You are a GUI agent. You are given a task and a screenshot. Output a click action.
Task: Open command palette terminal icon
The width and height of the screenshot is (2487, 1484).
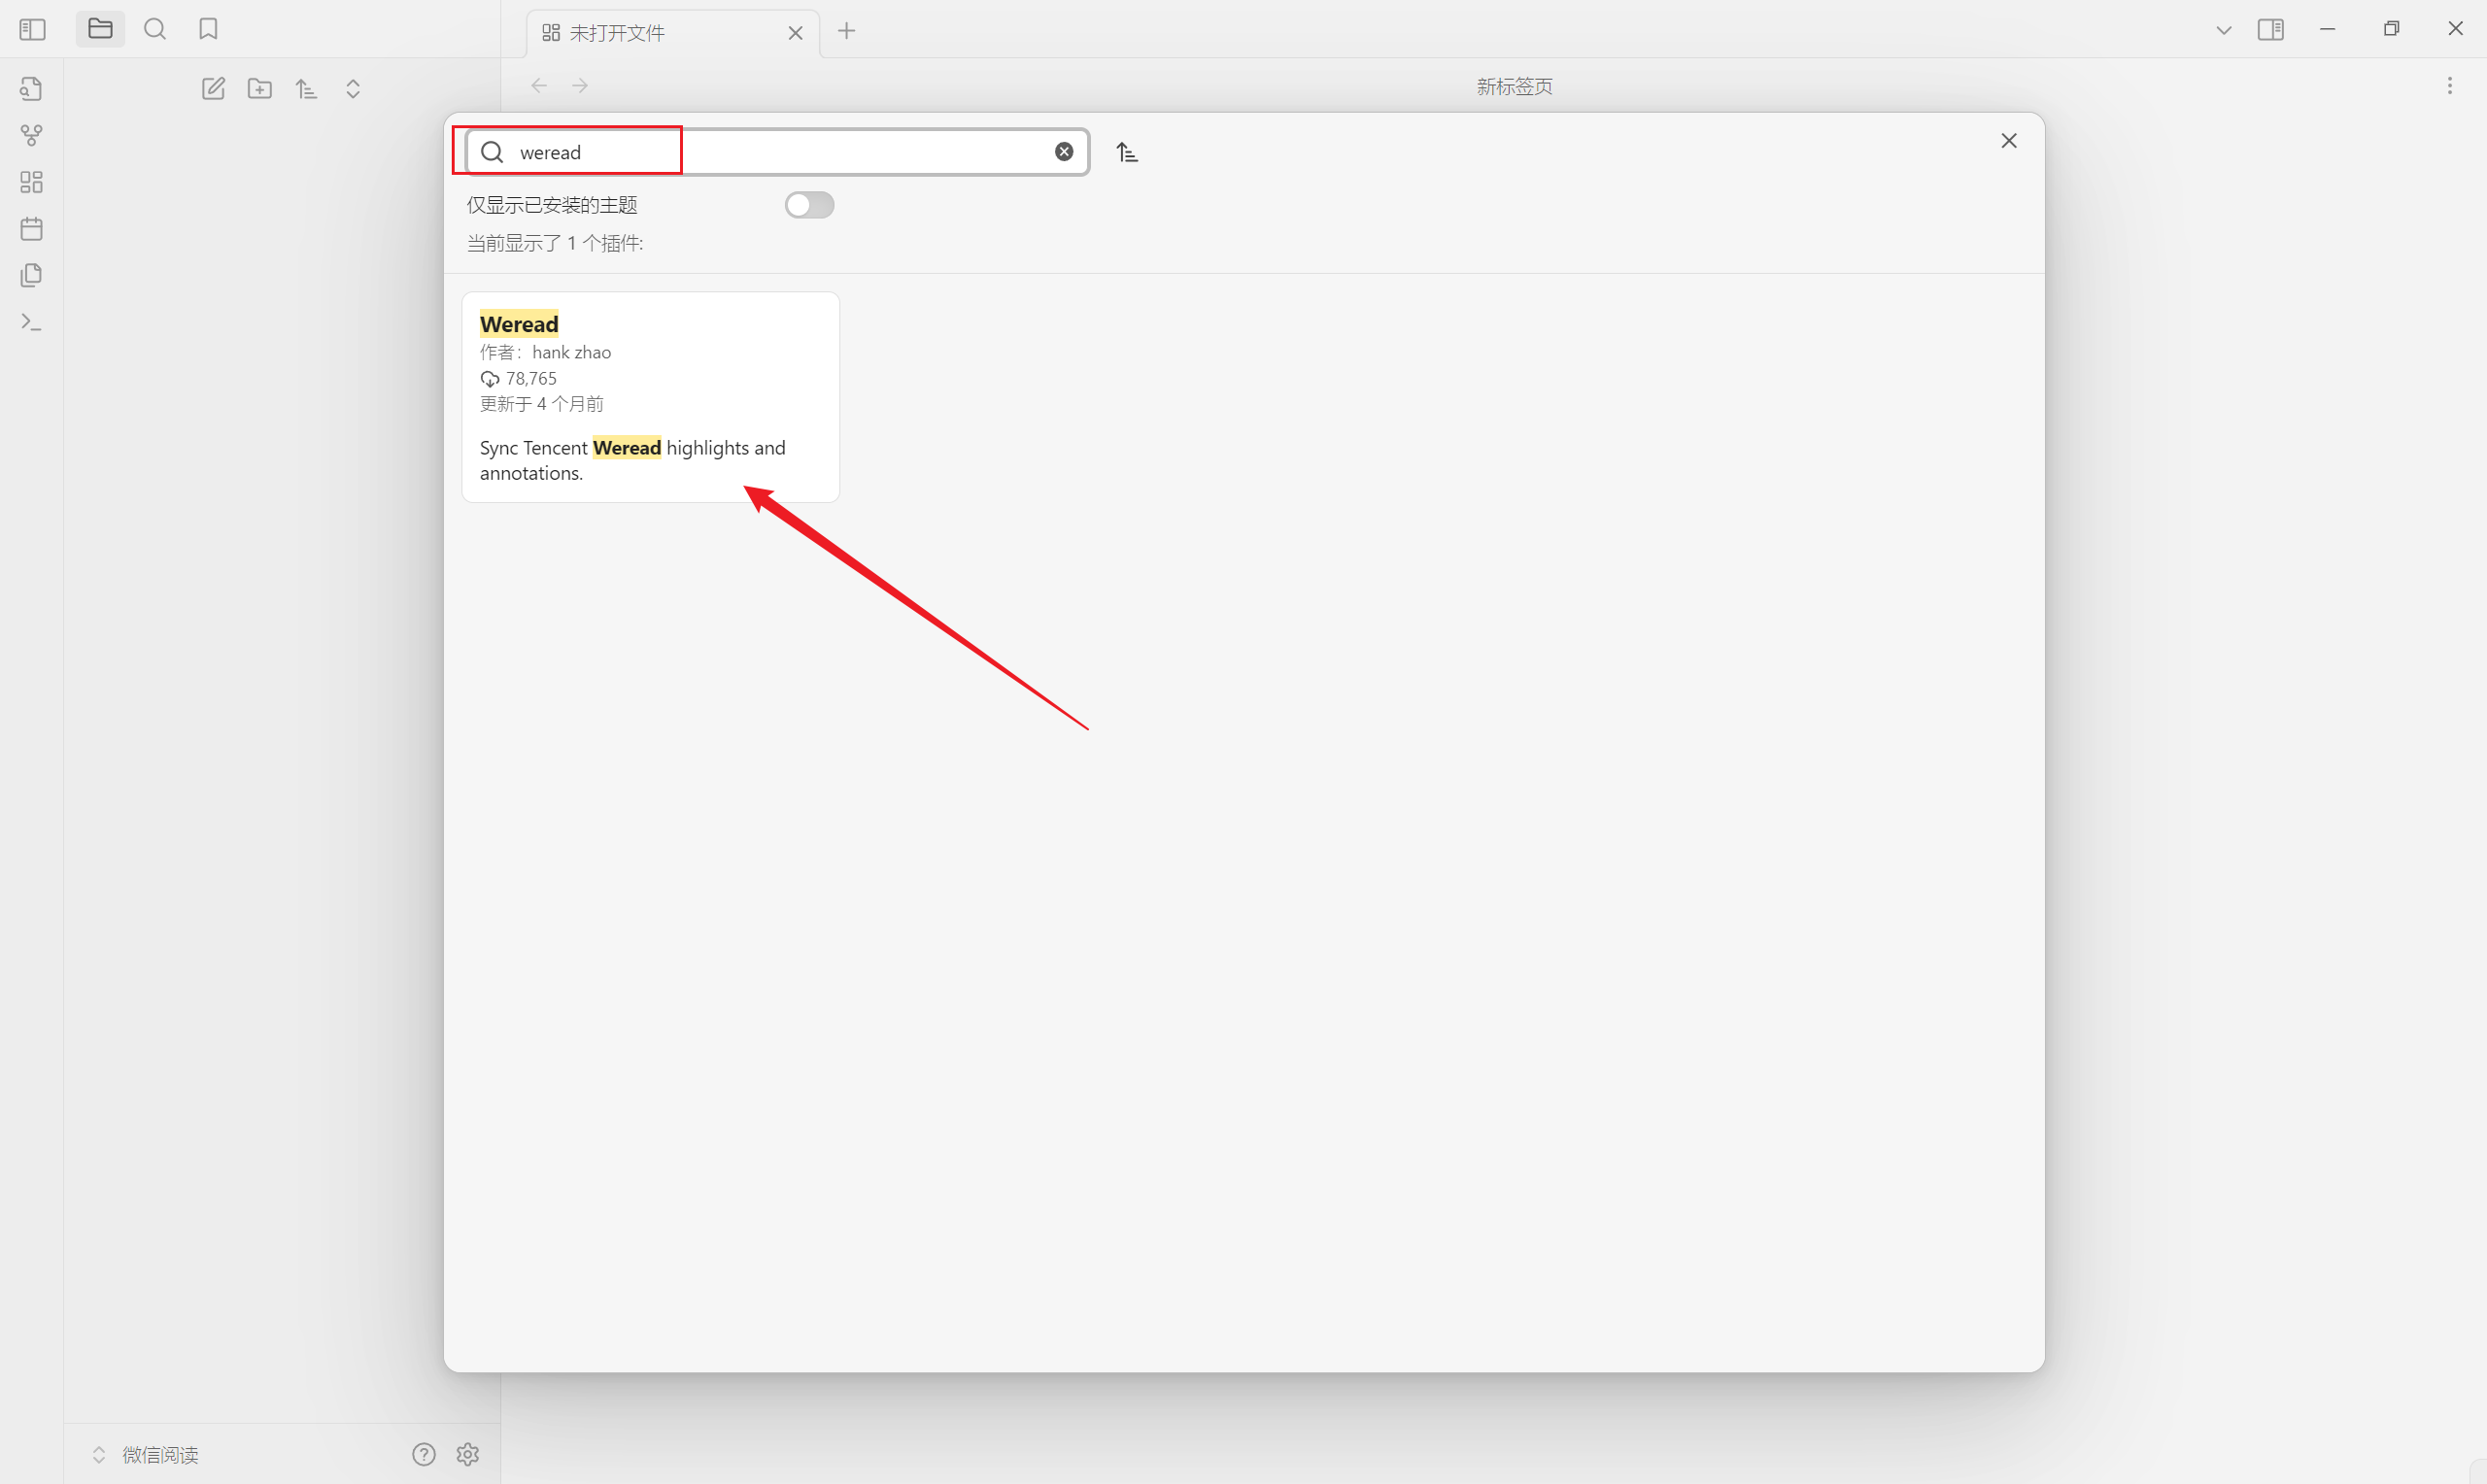click(31, 322)
